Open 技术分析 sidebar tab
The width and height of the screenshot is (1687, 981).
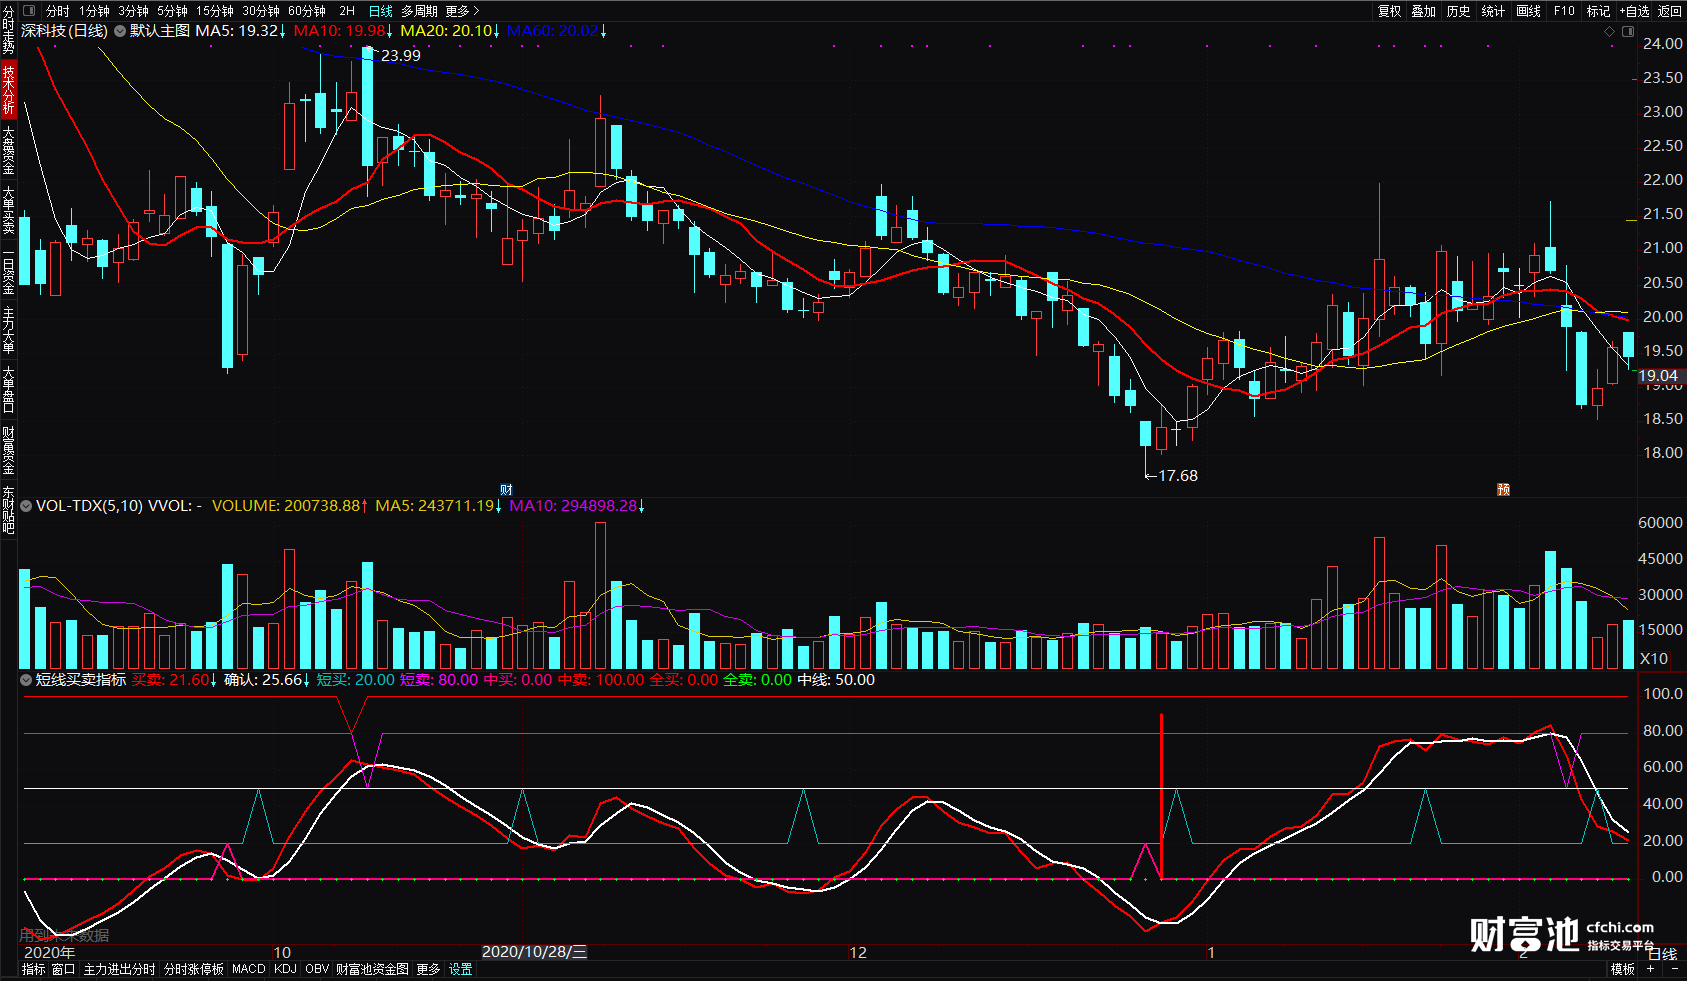[x=8, y=90]
